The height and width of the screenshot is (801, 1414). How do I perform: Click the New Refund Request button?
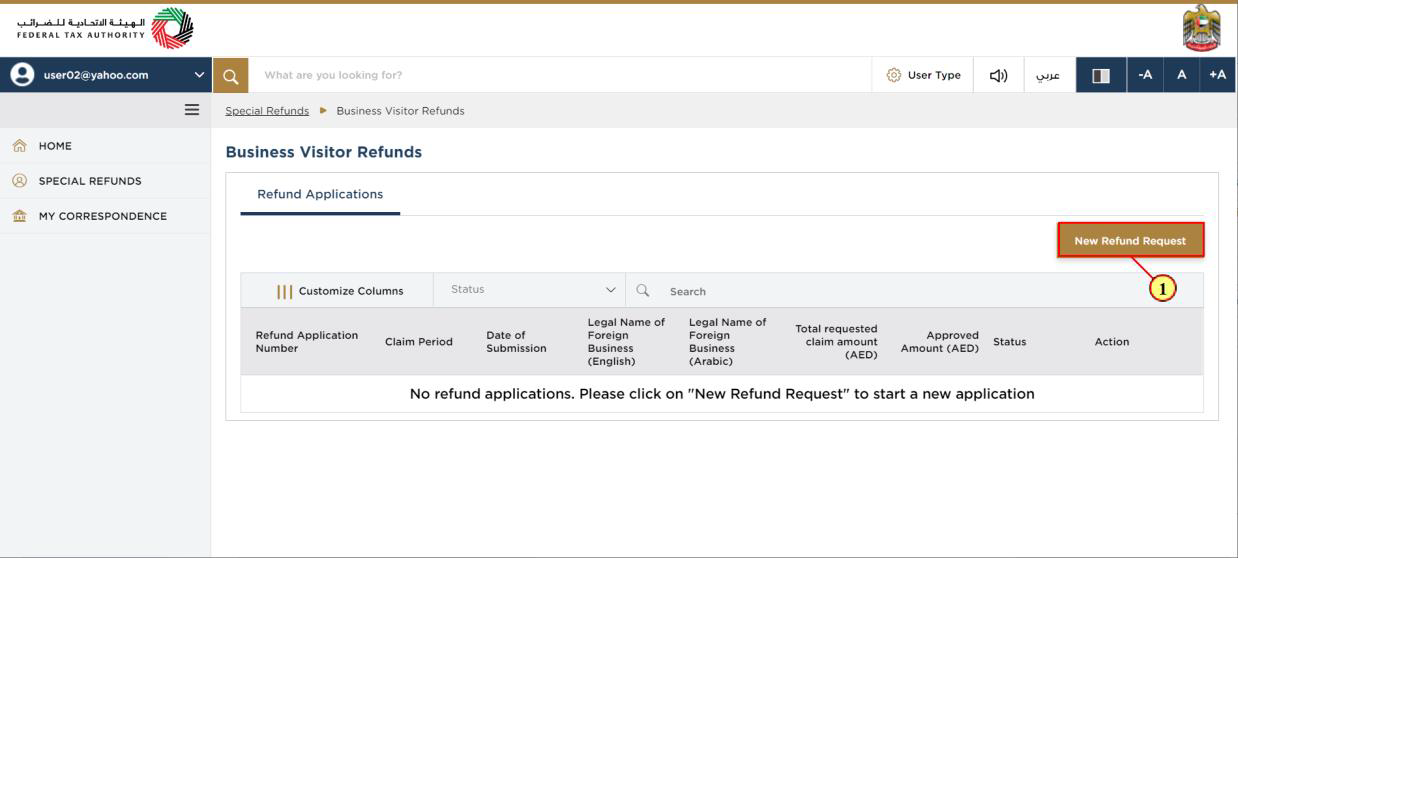[1130, 240]
